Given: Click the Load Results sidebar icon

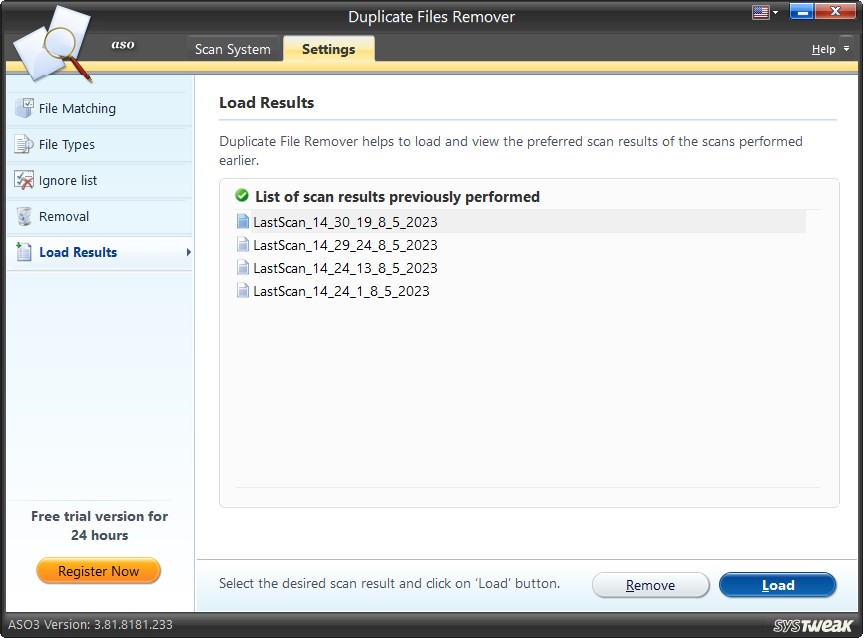Looking at the screenshot, I should (23, 253).
